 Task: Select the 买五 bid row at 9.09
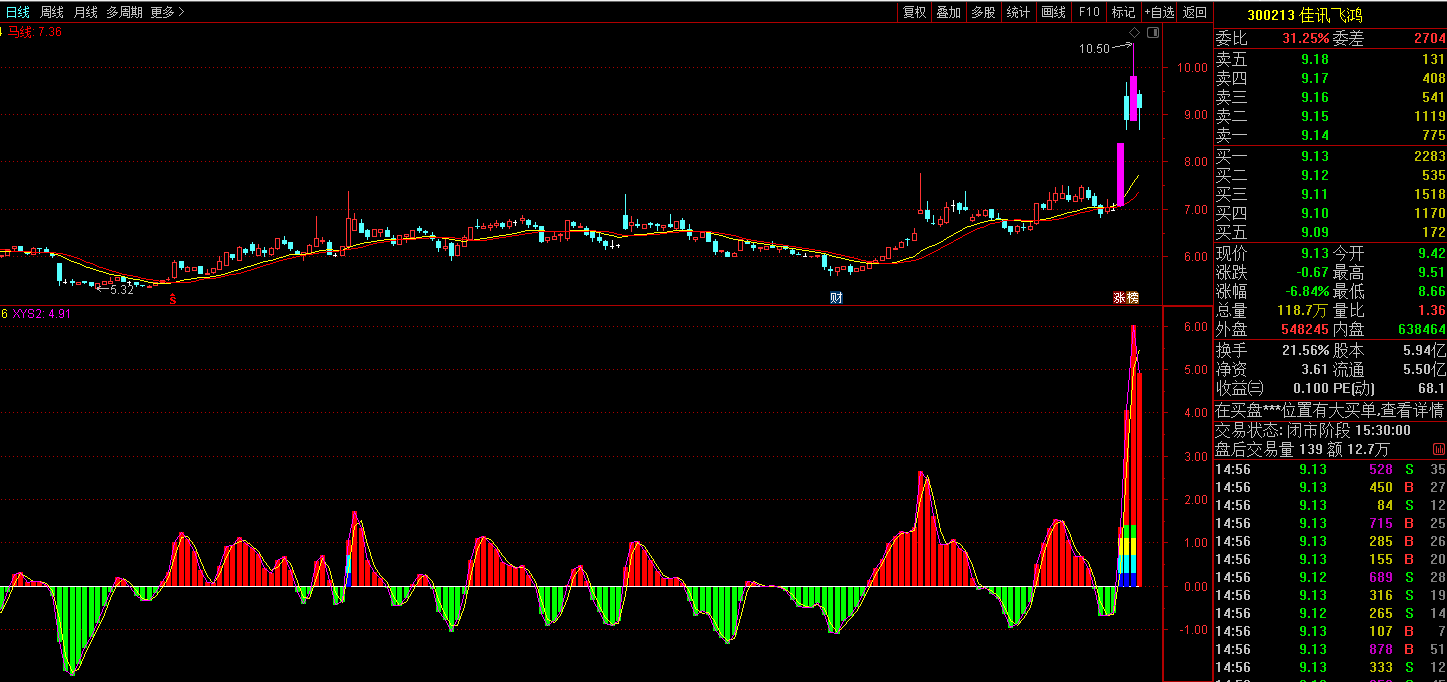(1330, 233)
